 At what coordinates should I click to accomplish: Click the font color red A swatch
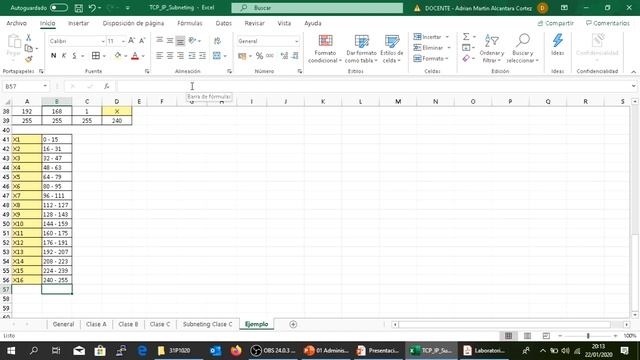pos(135,56)
